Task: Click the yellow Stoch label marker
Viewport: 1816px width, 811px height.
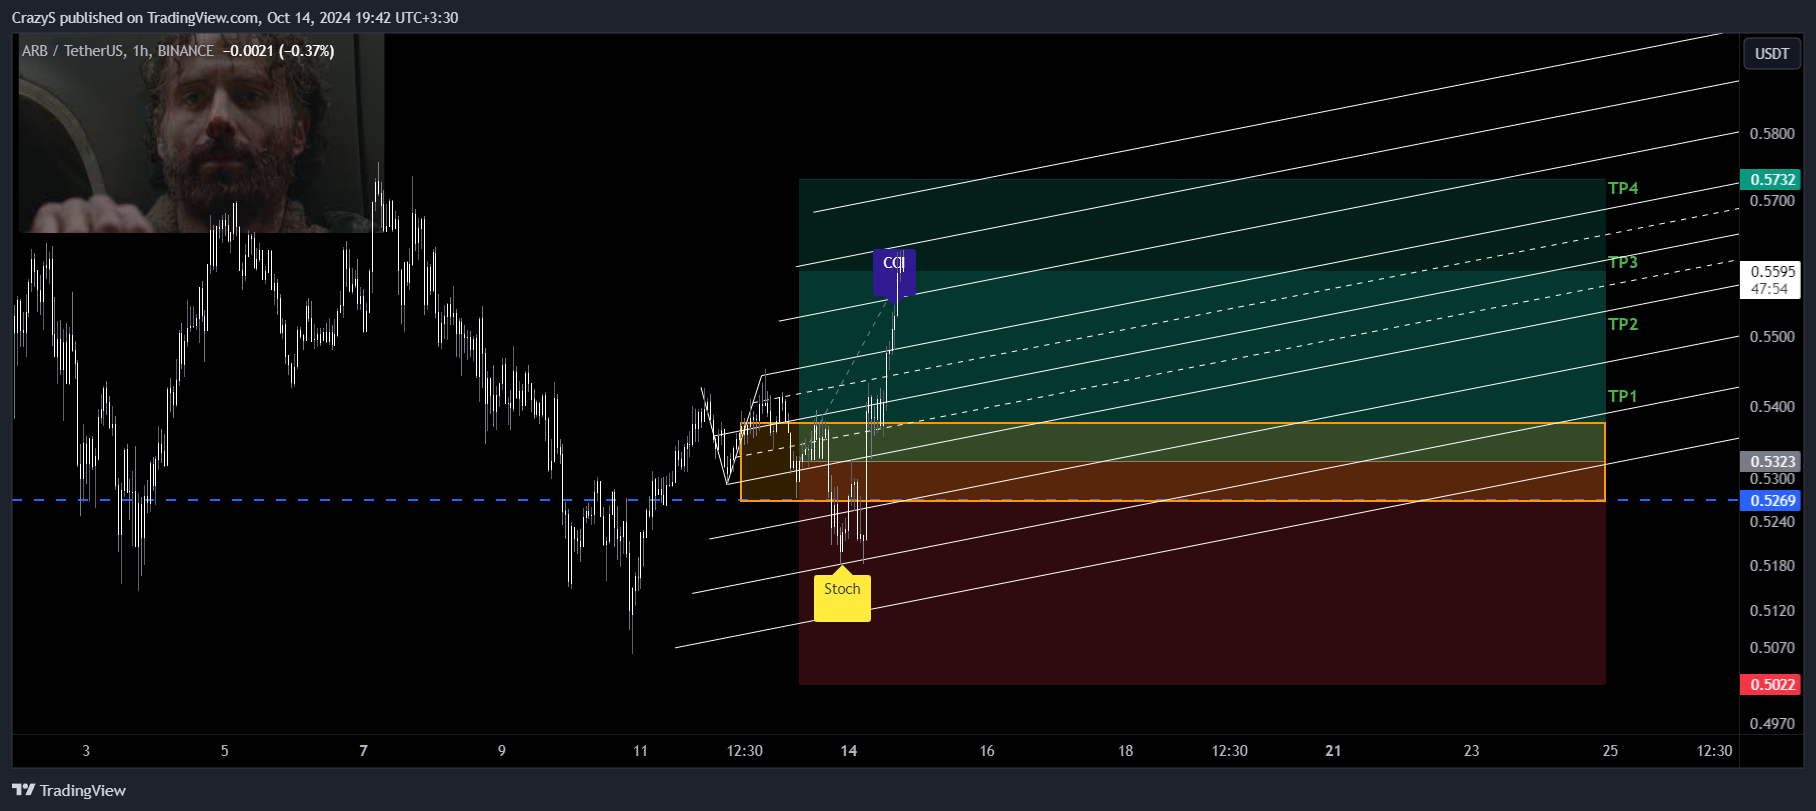Action: (x=842, y=595)
